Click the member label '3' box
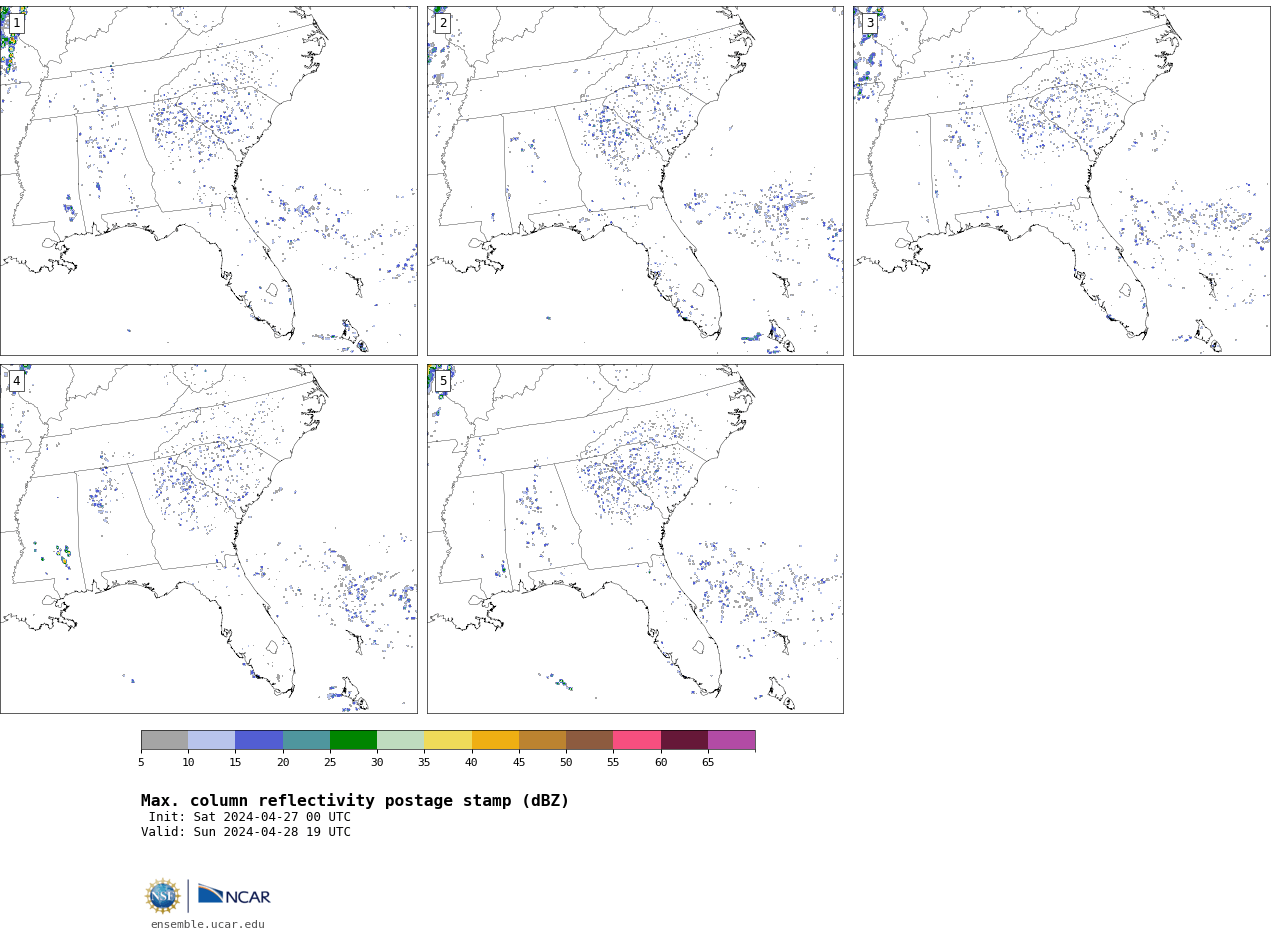 coord(870,23)
